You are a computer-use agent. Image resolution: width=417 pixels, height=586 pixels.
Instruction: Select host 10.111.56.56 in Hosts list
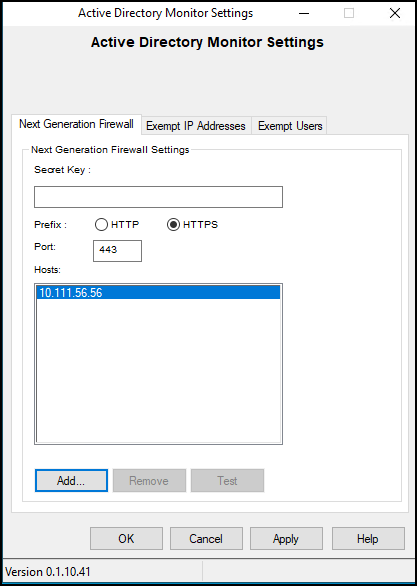(158, 293)
